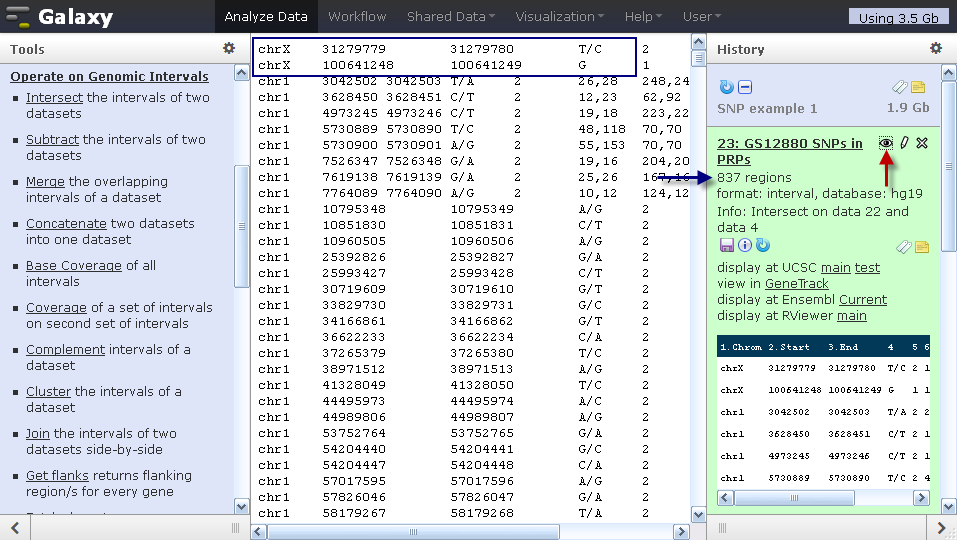Click center data view scroll up arrow
Screen dimensions: 957x540
699,41
